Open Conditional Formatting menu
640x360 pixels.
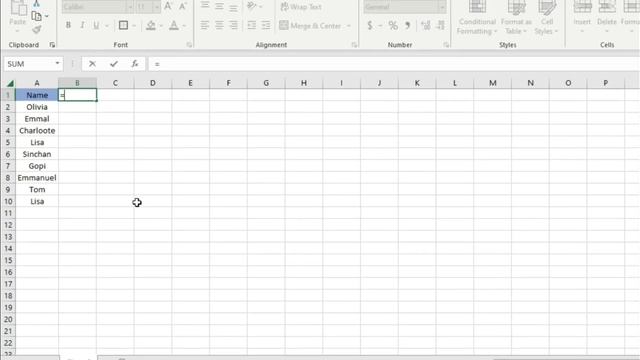[x=477, y=17]
